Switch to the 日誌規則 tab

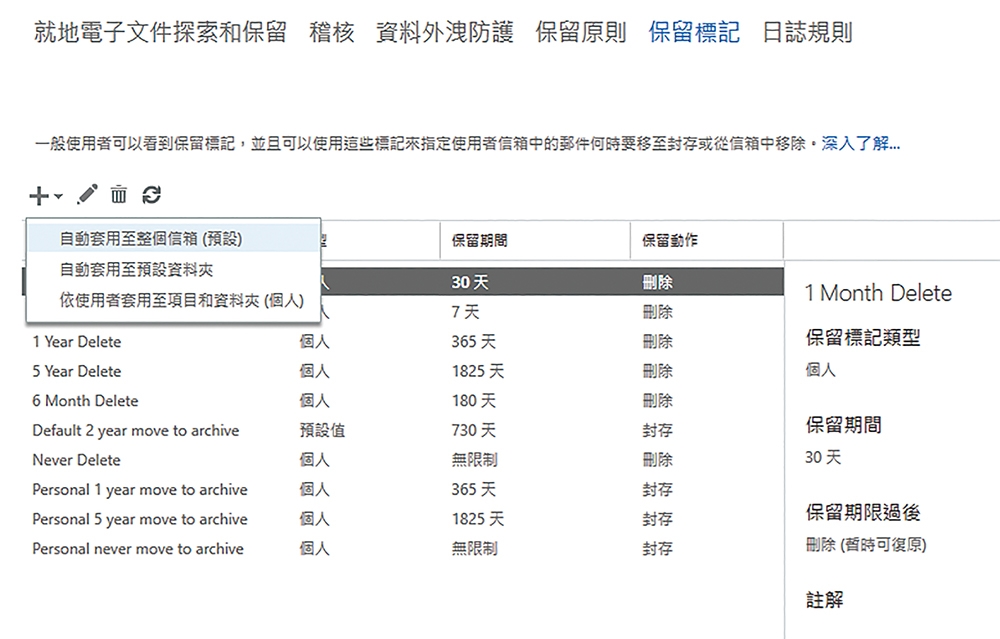click(x=807, y=32)
